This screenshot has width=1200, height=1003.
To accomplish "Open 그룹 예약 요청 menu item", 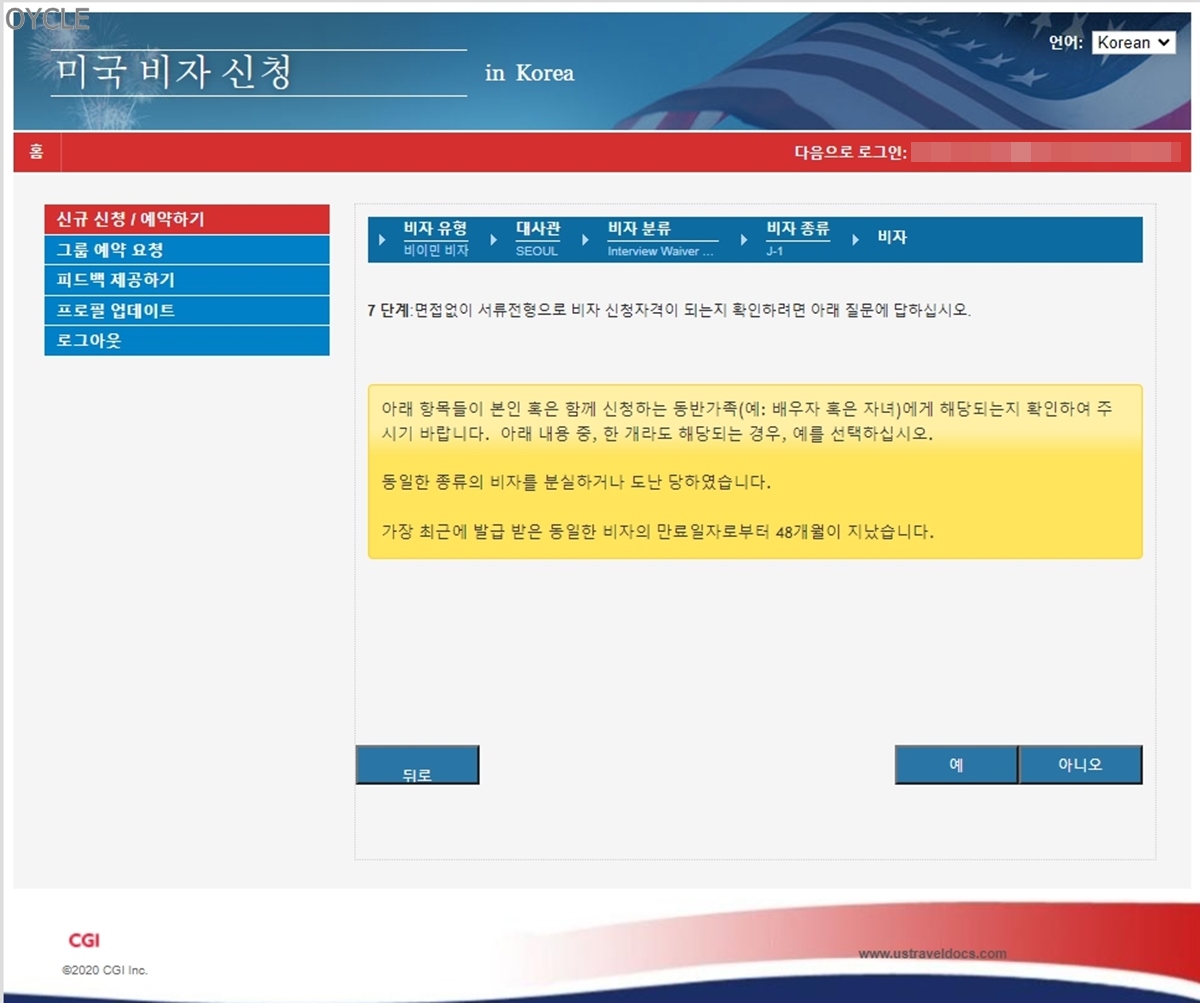I will click(x=187, y=250).
